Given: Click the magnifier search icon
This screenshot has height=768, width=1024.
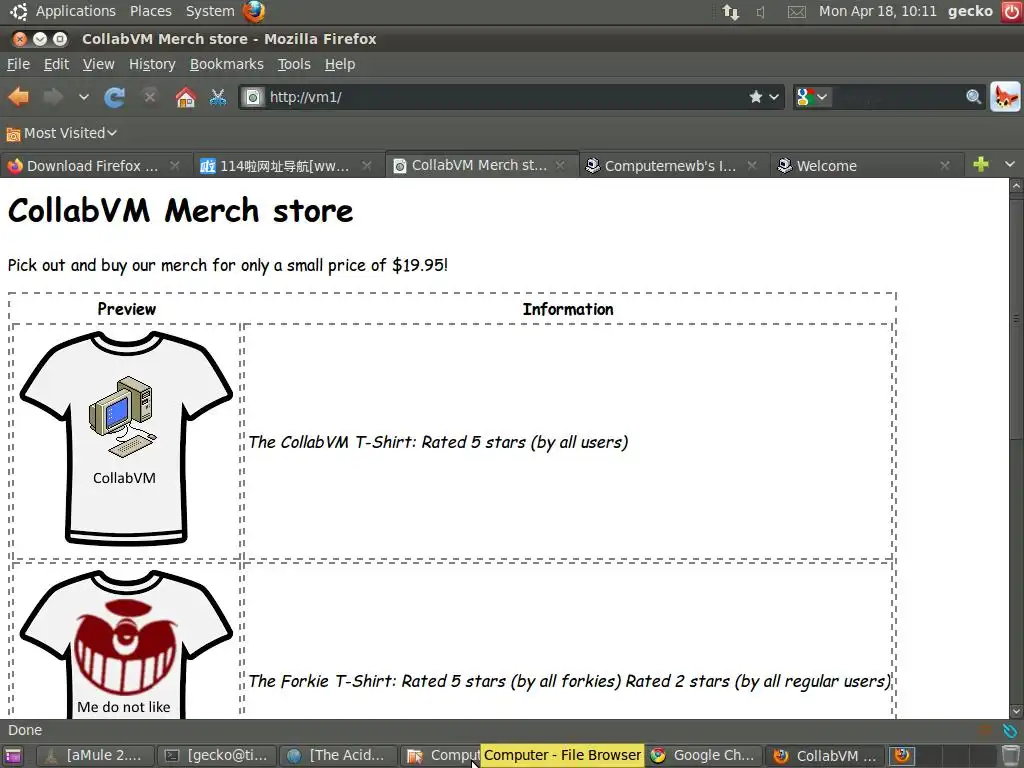Looking at the screenshot, I should 974,97.
